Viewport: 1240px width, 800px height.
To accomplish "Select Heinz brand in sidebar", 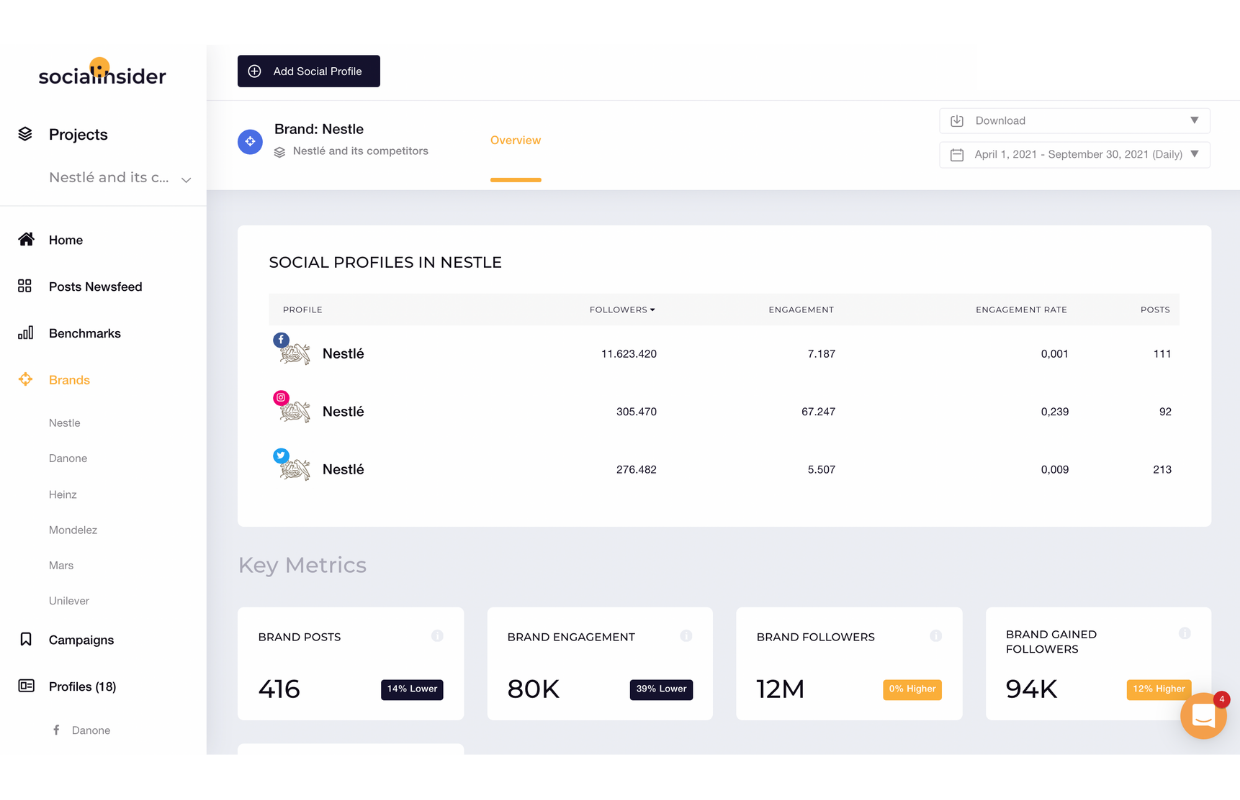I will (63, 495).
